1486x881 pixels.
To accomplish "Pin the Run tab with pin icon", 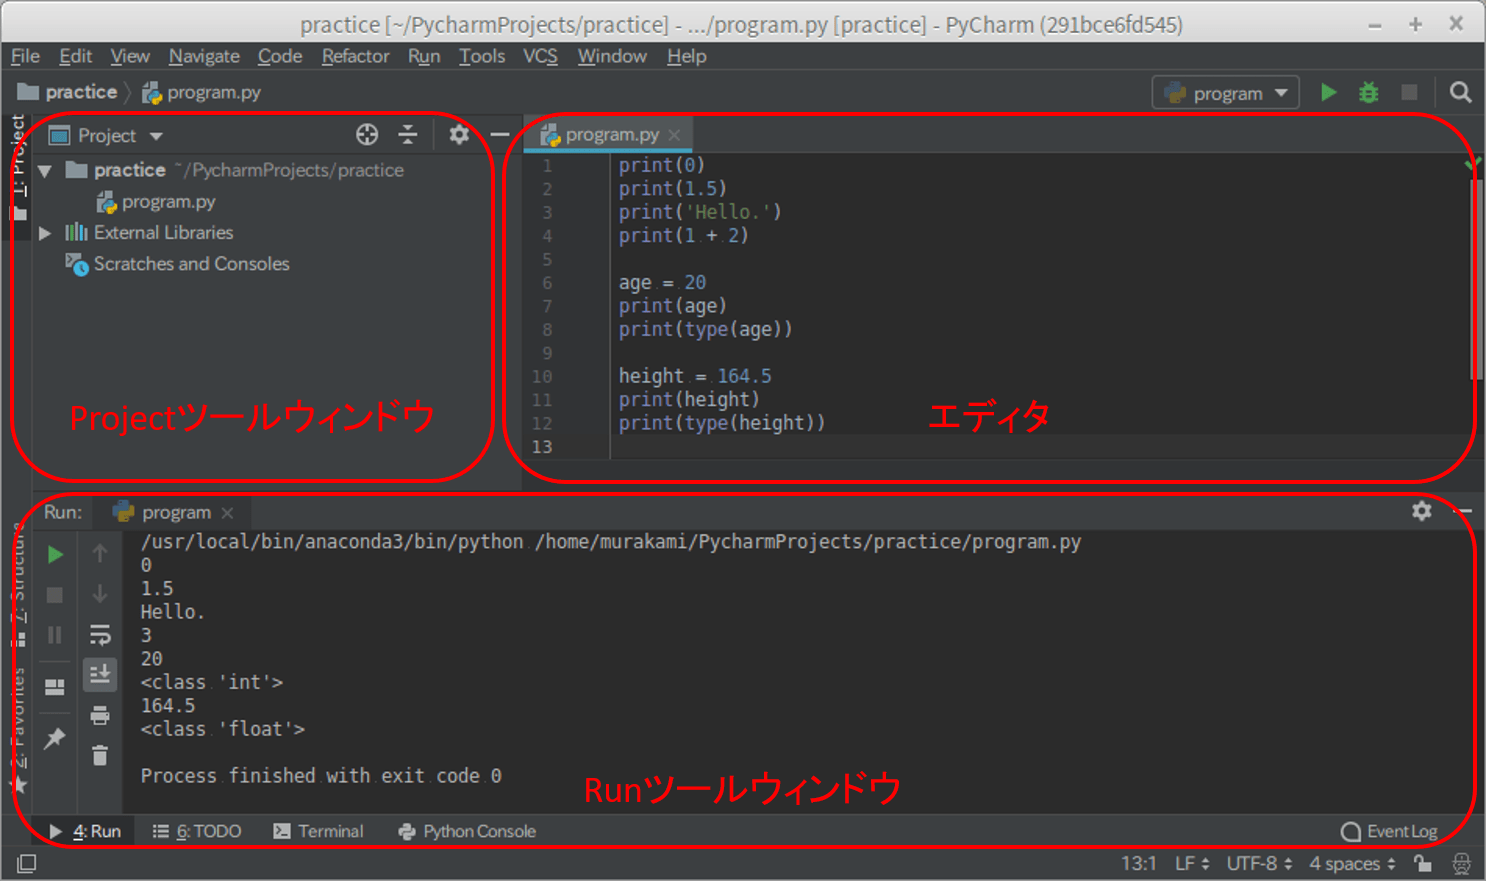I will (x=55, y=739).
